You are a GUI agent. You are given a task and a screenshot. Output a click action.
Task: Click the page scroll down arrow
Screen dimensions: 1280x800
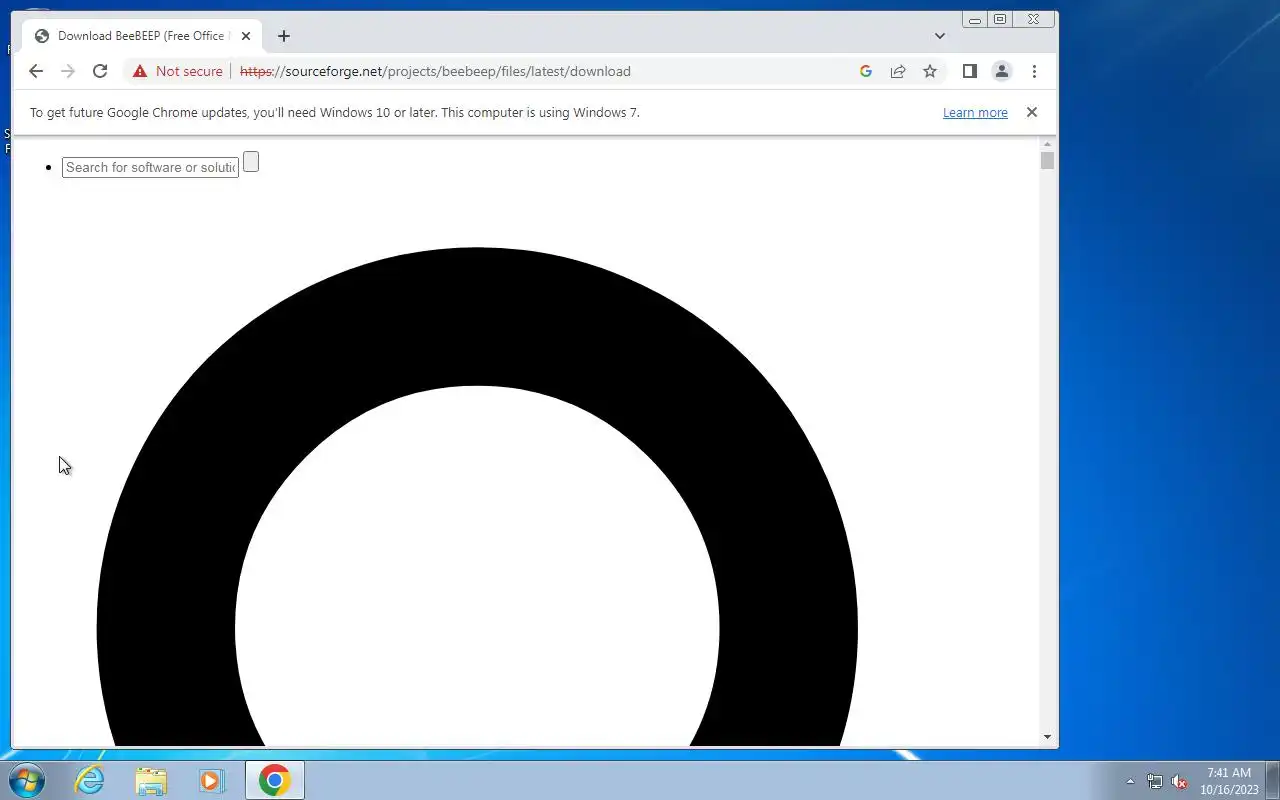pos(1047,737)
